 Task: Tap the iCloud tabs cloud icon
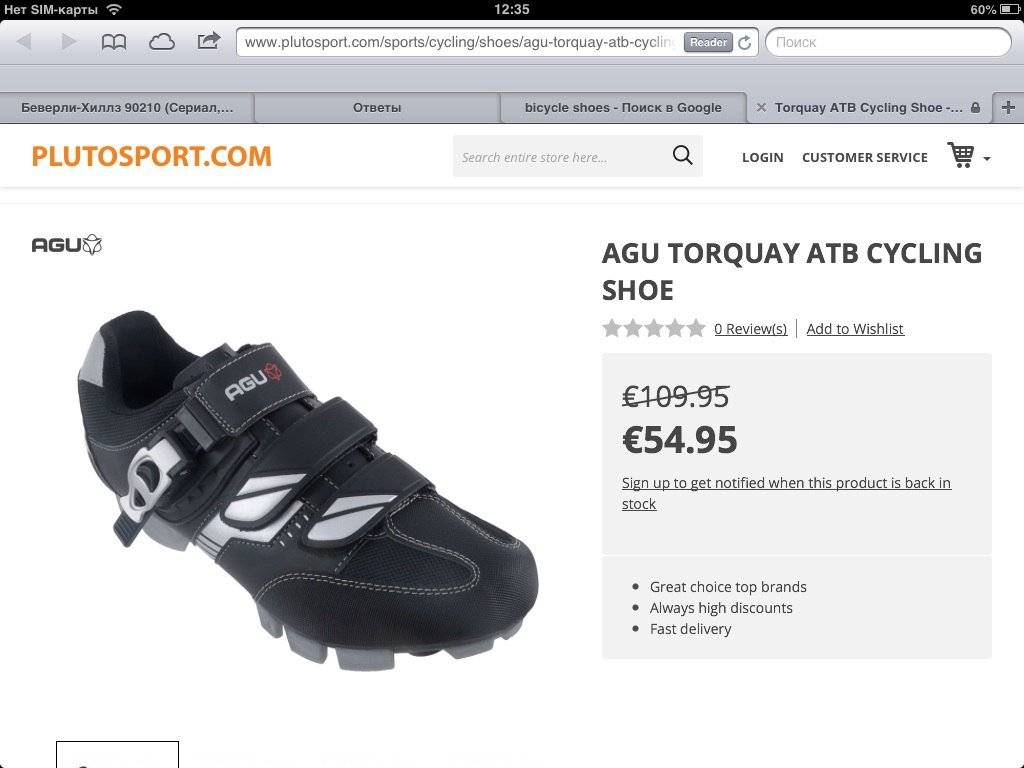click(x=161, y=42)
